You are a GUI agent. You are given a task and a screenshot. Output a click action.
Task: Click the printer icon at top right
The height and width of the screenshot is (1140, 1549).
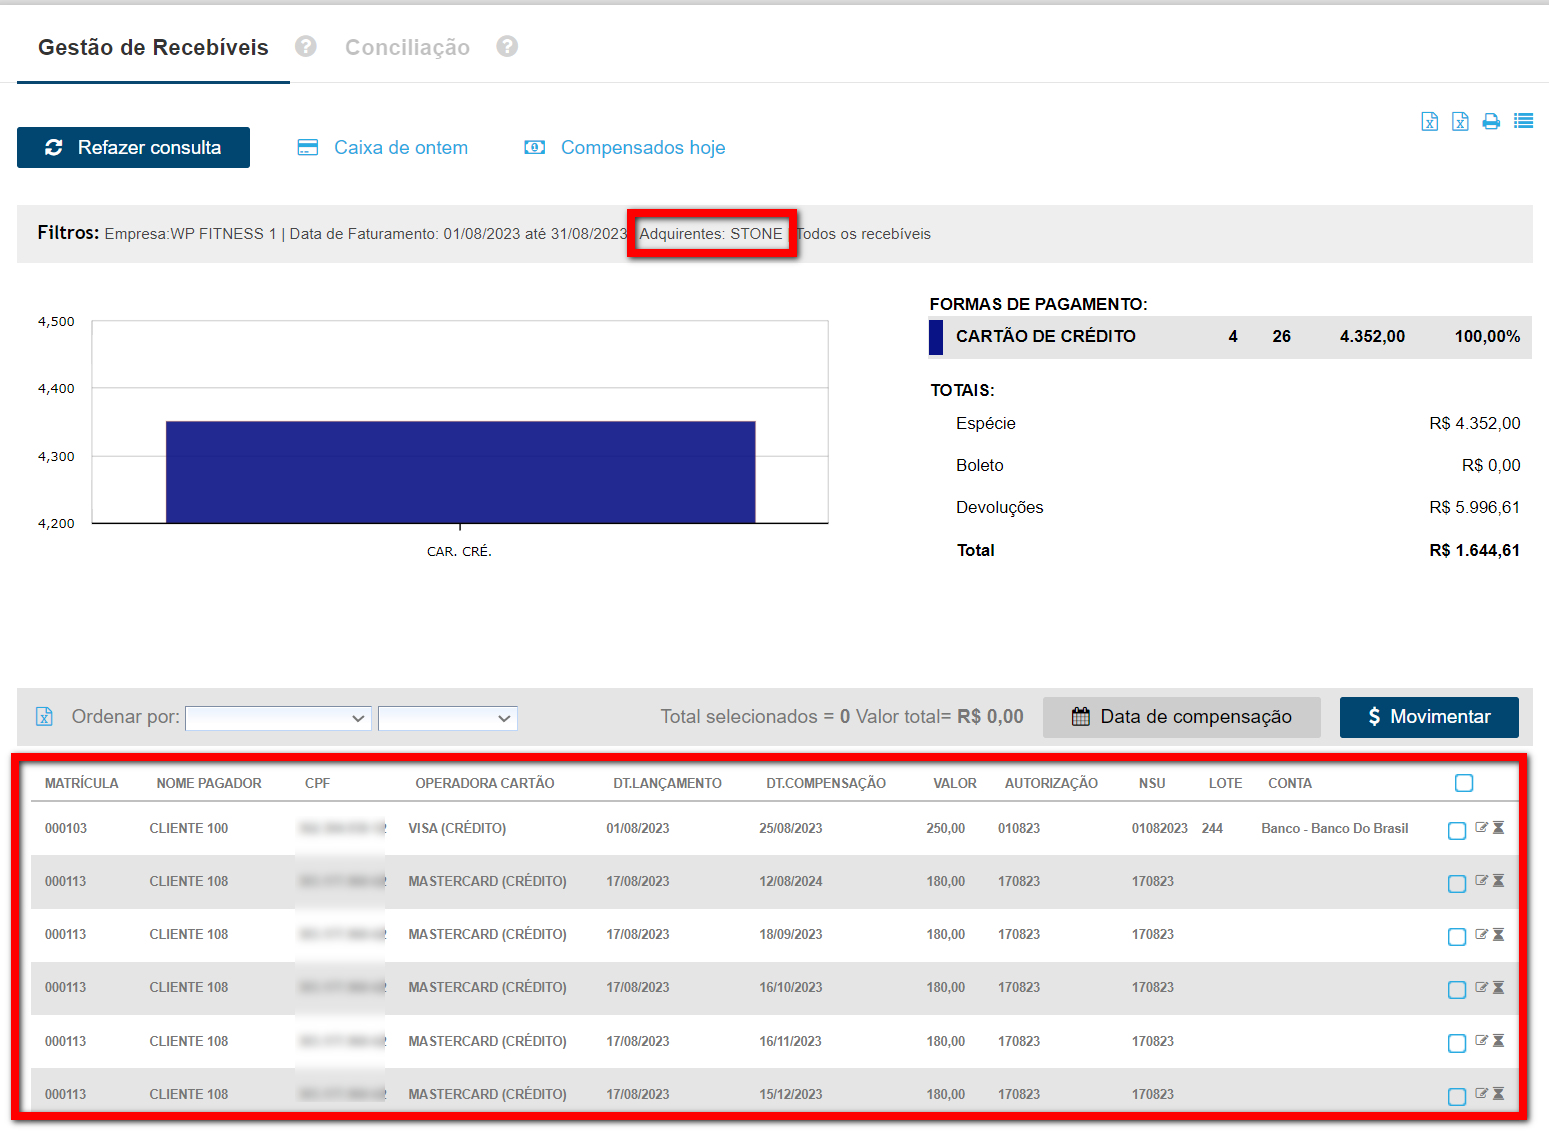pyautogui.click(x=1491, y=122)
